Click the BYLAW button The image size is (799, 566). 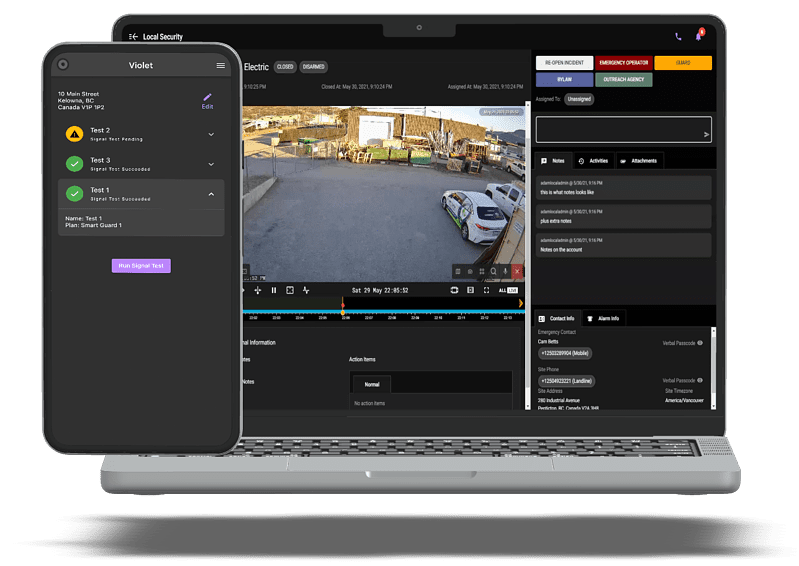pyautogui.click(x=565, y=79)
